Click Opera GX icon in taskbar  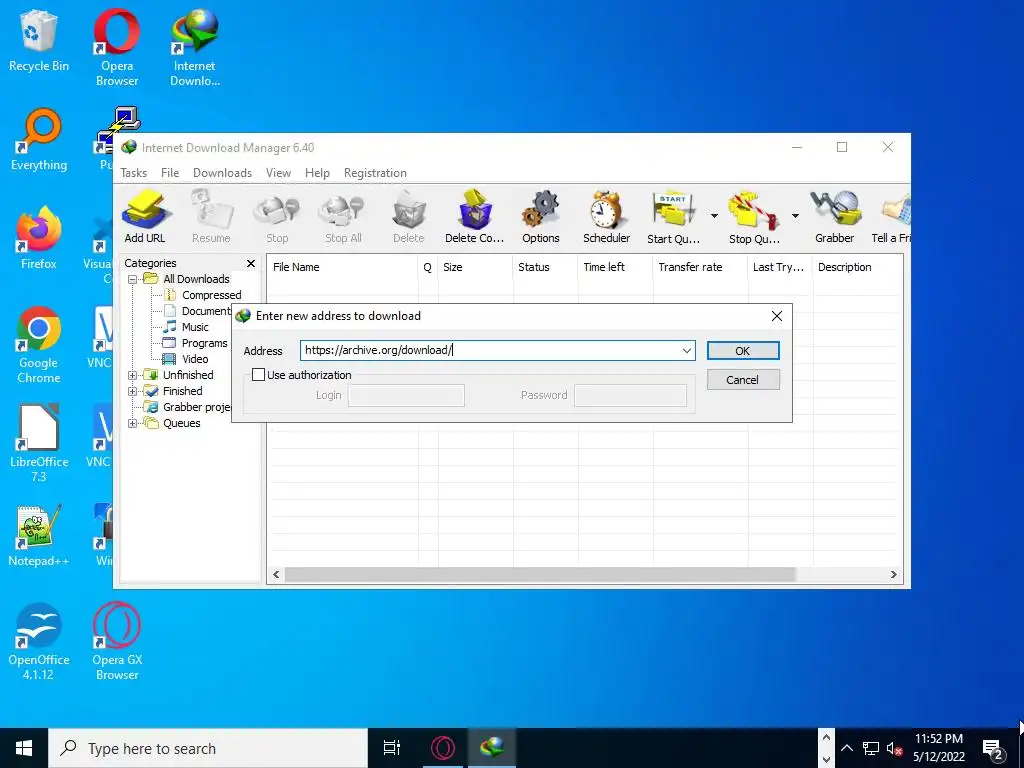click(x=443, y=748)
